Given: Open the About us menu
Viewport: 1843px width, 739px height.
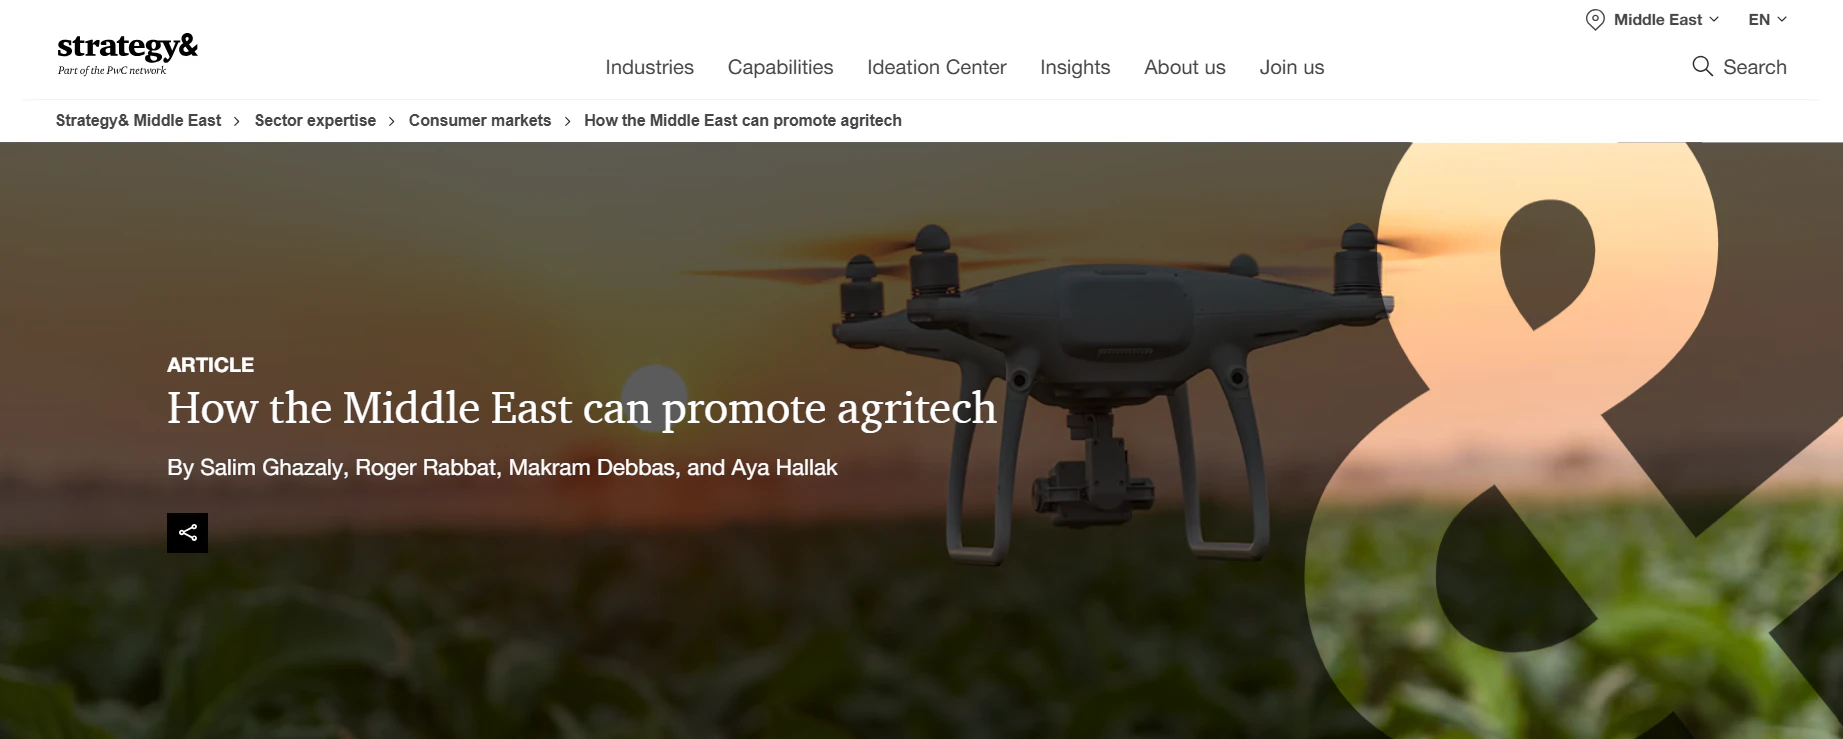Looking at the screenshot, I should click(x=1184, y=67).
